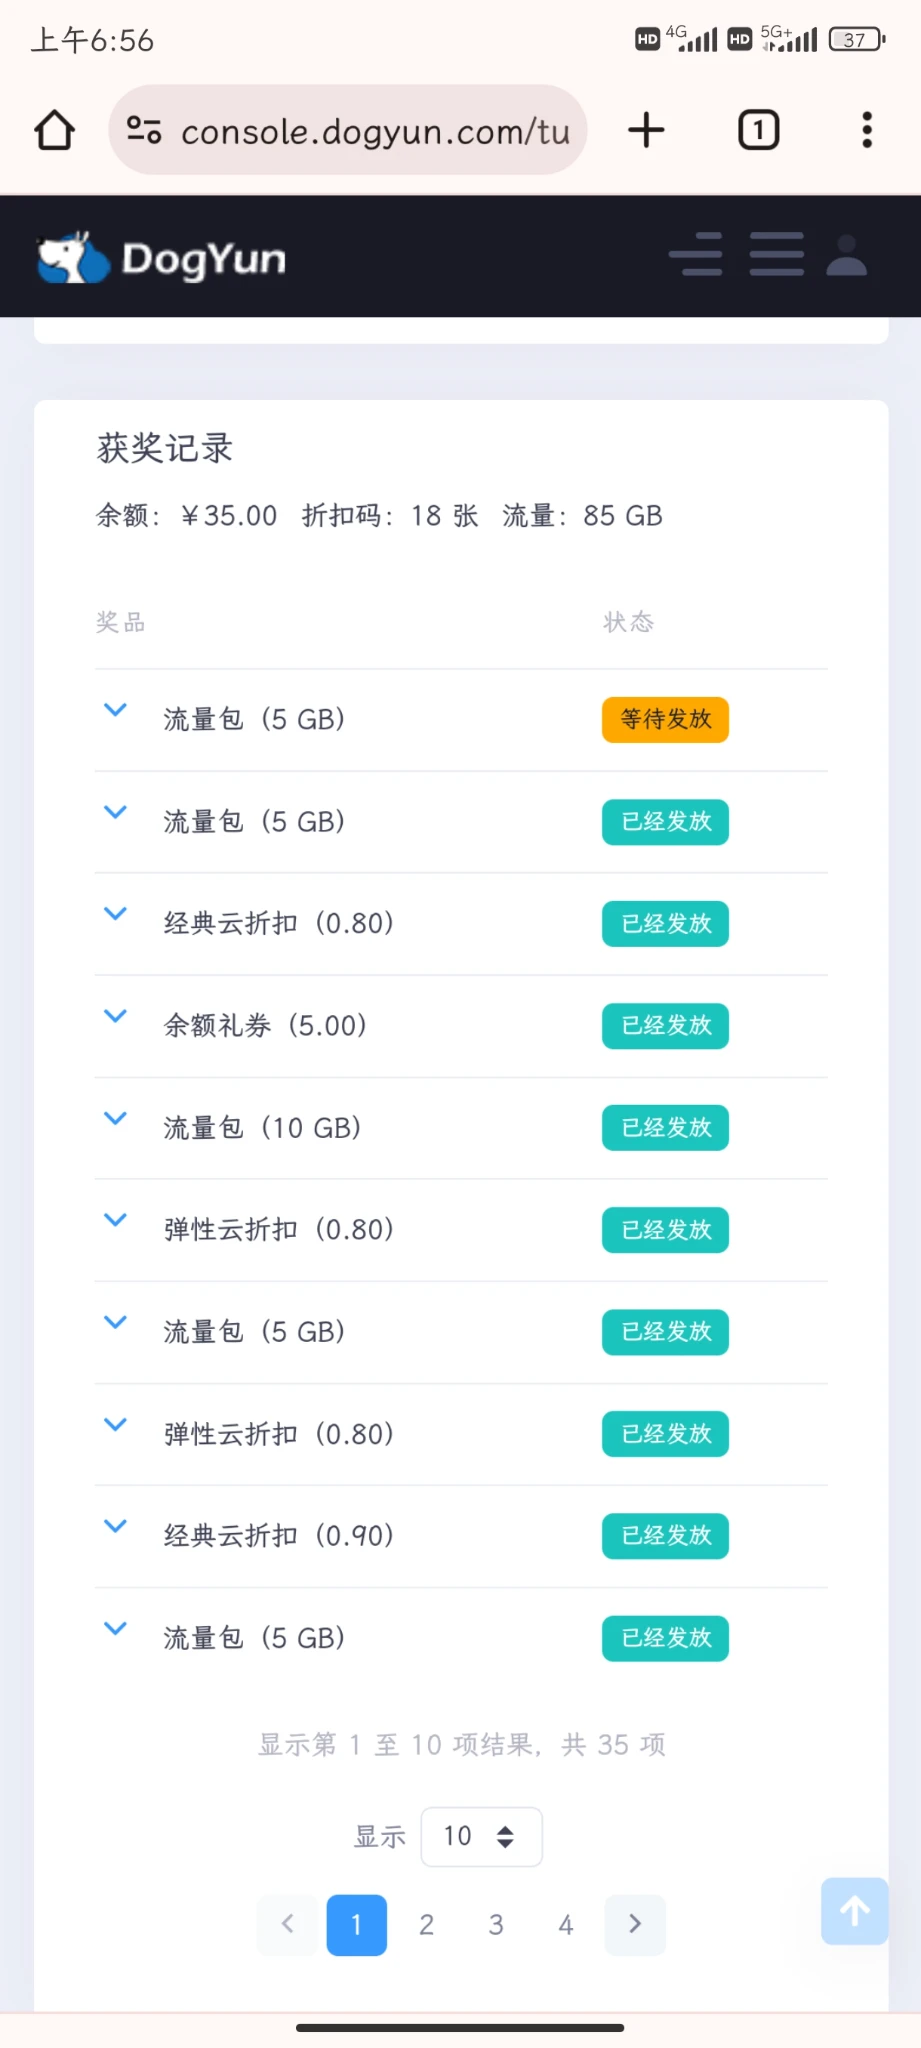Open the user account profile icon

click(846, 255)
